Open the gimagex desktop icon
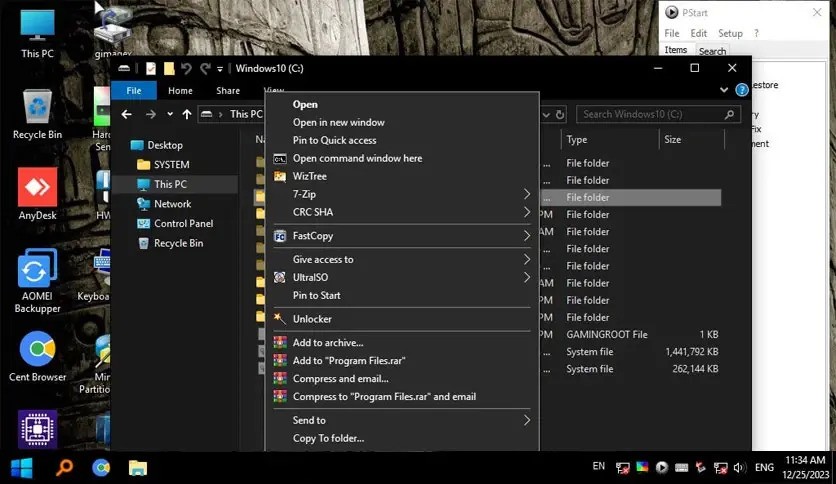This screenshot has width=836, height=484. pos(112,29)
